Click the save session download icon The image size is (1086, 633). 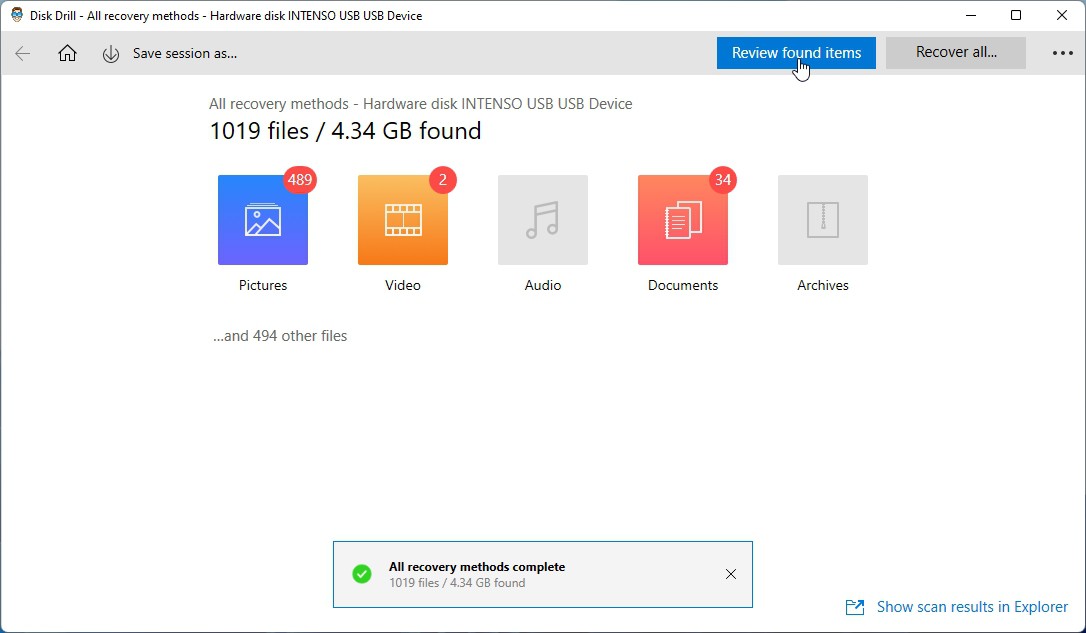click(x=111, y=54)
